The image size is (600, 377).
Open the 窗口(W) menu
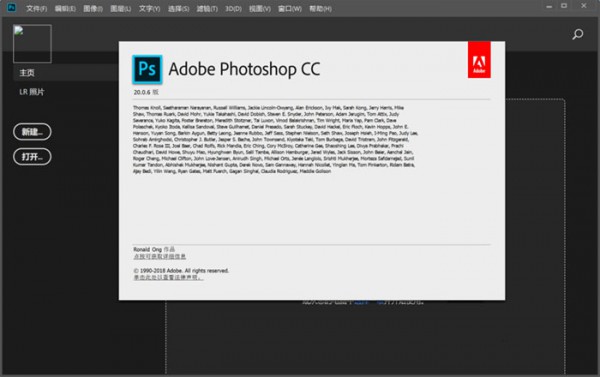(290, 8)
